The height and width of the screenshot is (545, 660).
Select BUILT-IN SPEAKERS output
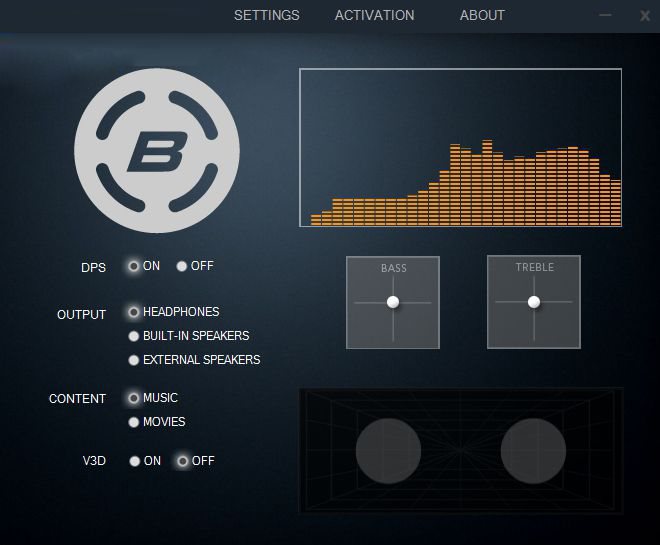point(133,336)
